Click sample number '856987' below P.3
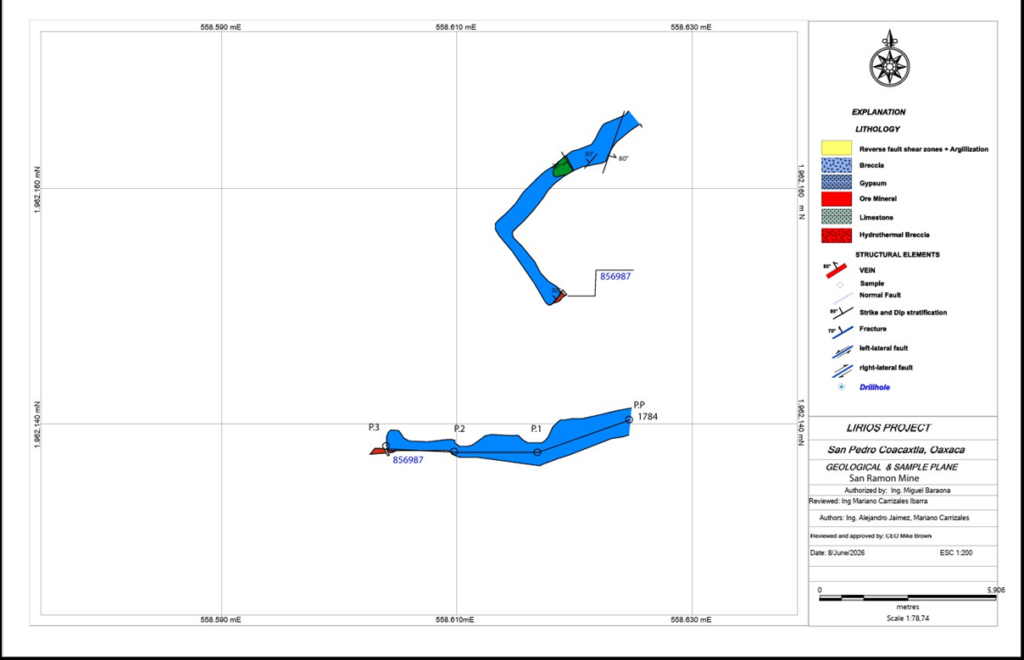Image resolution: width=1024 pixels, height=660 pixels. (408, 460)
